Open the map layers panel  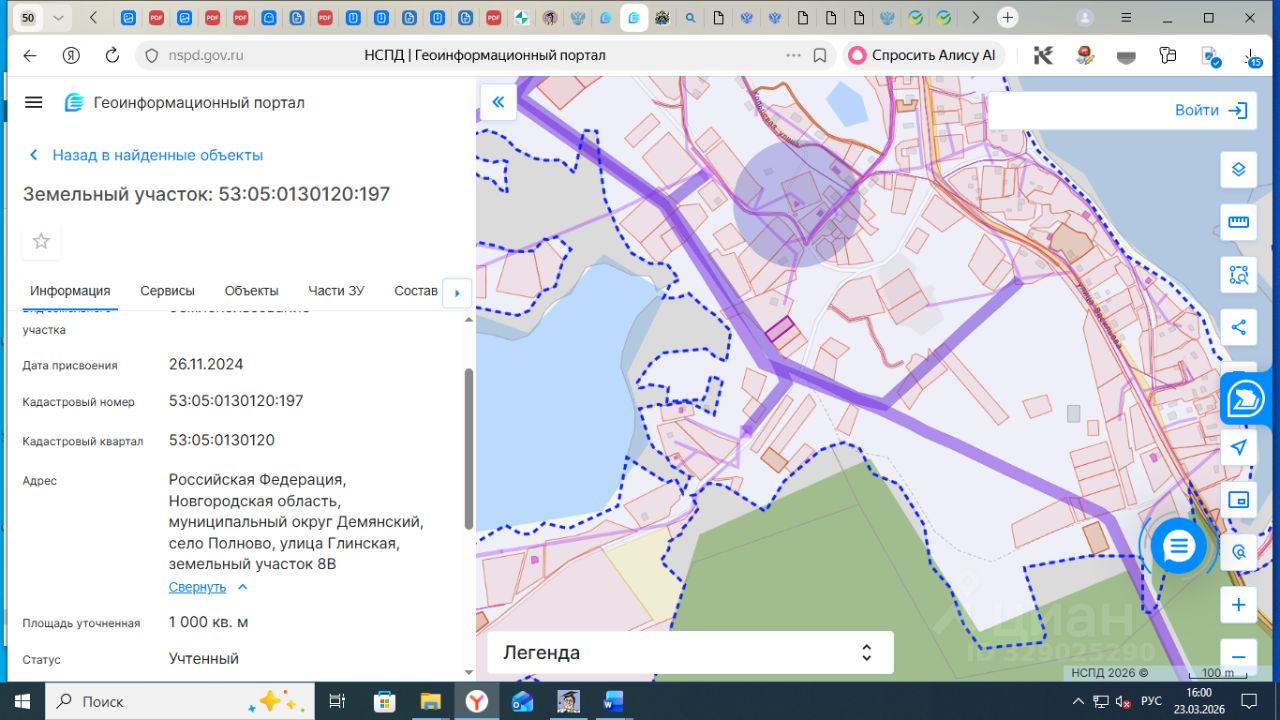pos(1238,169)
